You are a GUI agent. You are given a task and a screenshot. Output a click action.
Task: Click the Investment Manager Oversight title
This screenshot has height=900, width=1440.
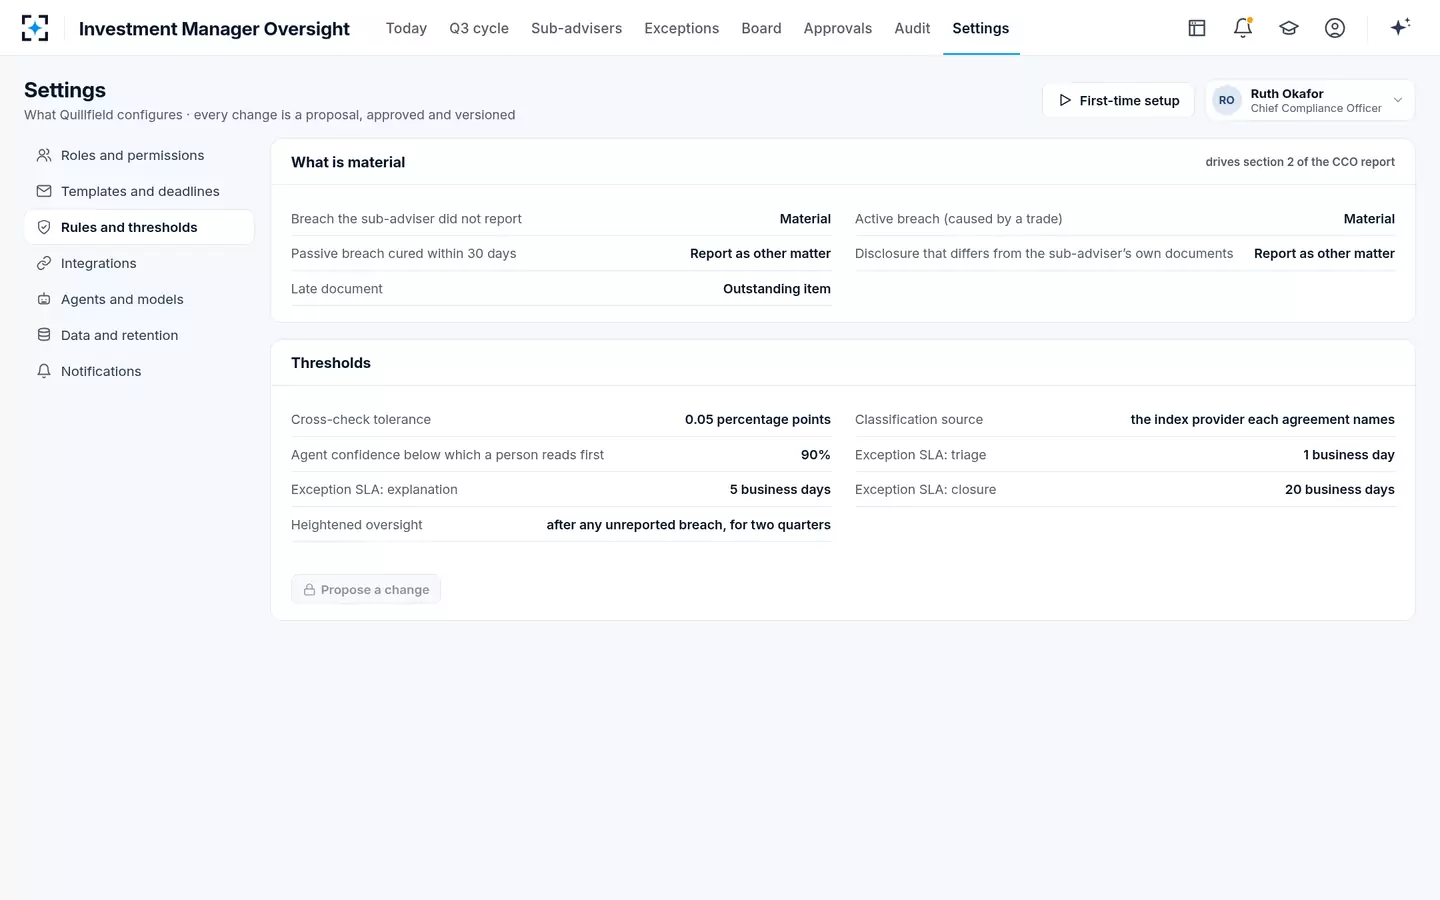(214, 29)
